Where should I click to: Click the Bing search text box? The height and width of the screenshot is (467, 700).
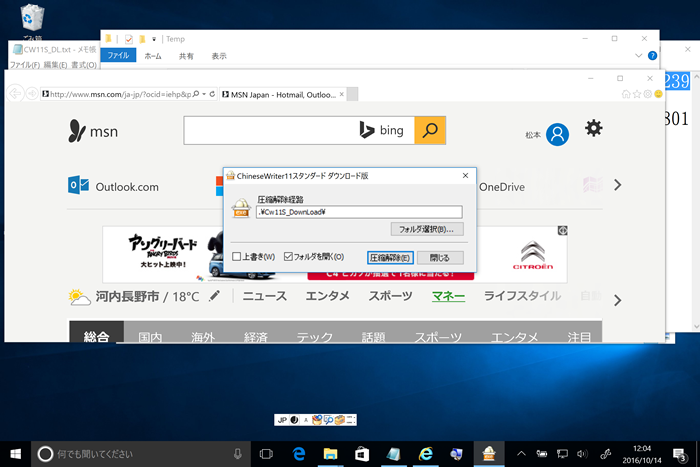point(299,130)
